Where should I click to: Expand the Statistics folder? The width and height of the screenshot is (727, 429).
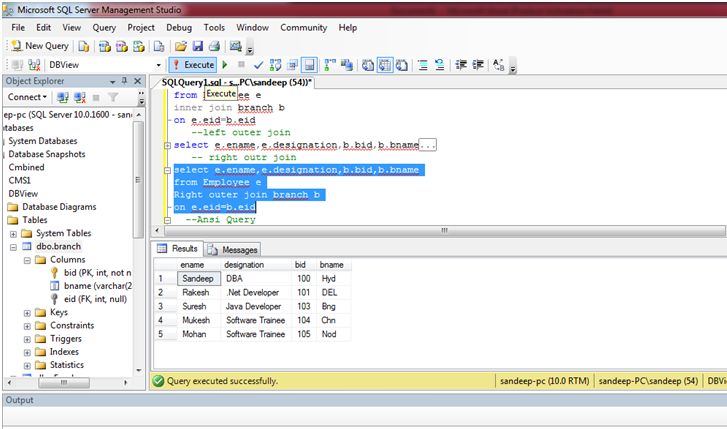(x=27, y=365)
